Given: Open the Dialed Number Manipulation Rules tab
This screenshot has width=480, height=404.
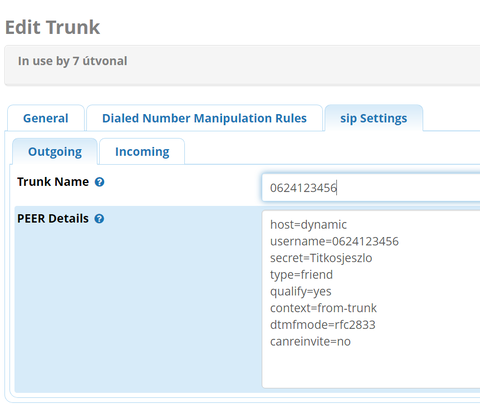Looking at the screenshot, I should (x=204, y=118).
